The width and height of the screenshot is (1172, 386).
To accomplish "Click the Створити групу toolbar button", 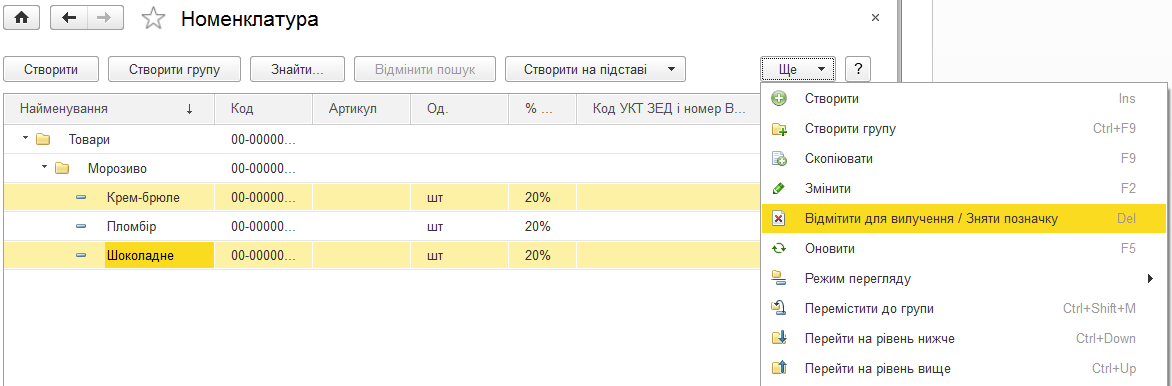I will pos(174,70).
